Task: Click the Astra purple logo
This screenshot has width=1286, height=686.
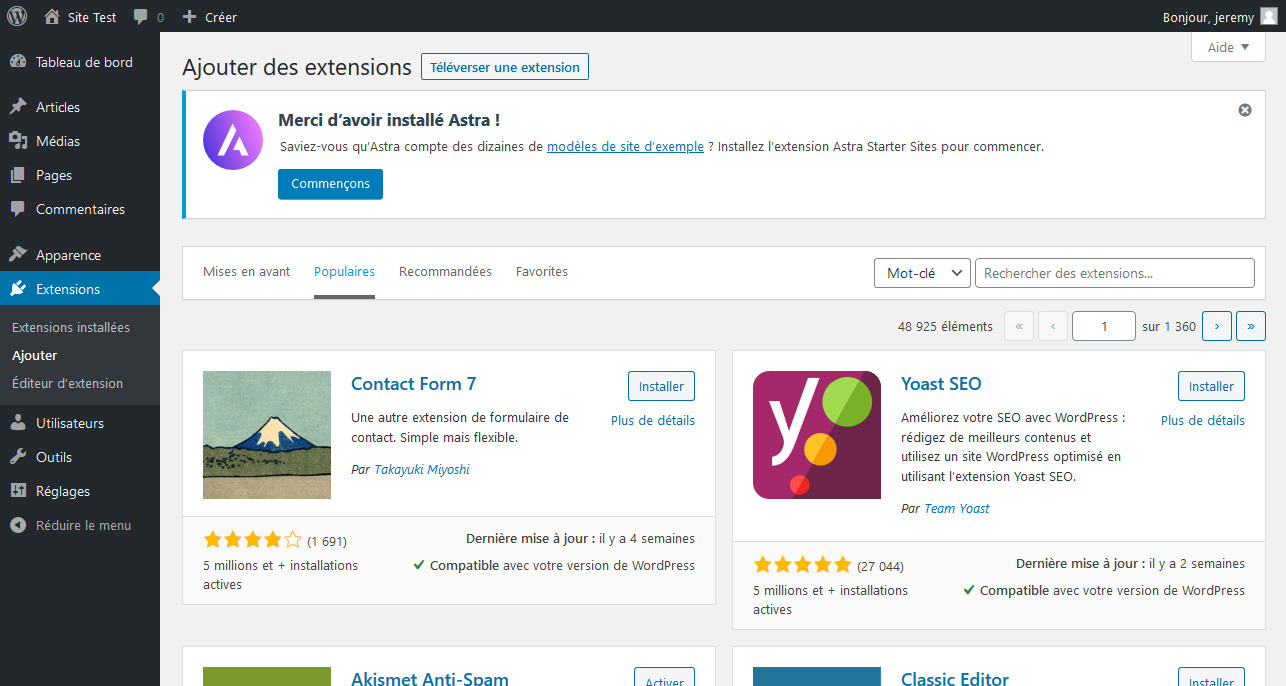Action: click(233, 140)
